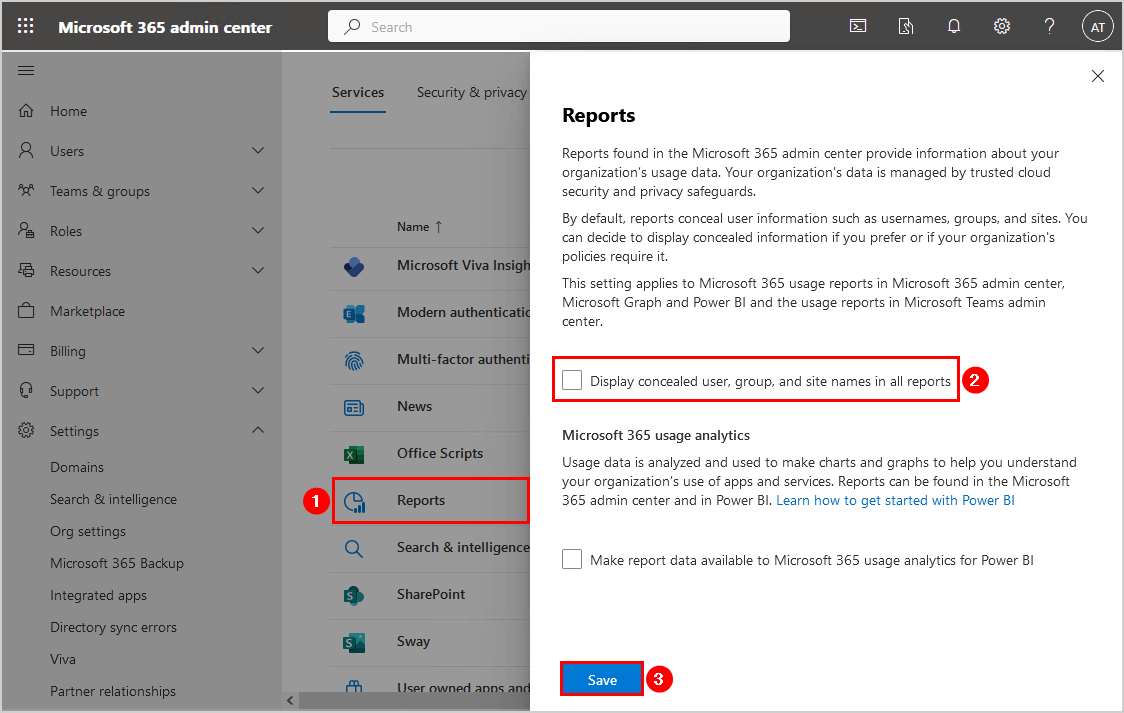The image size is (1124, 713).
Task: Enable display of concealed user names in reports
Action: click(572, 380)
